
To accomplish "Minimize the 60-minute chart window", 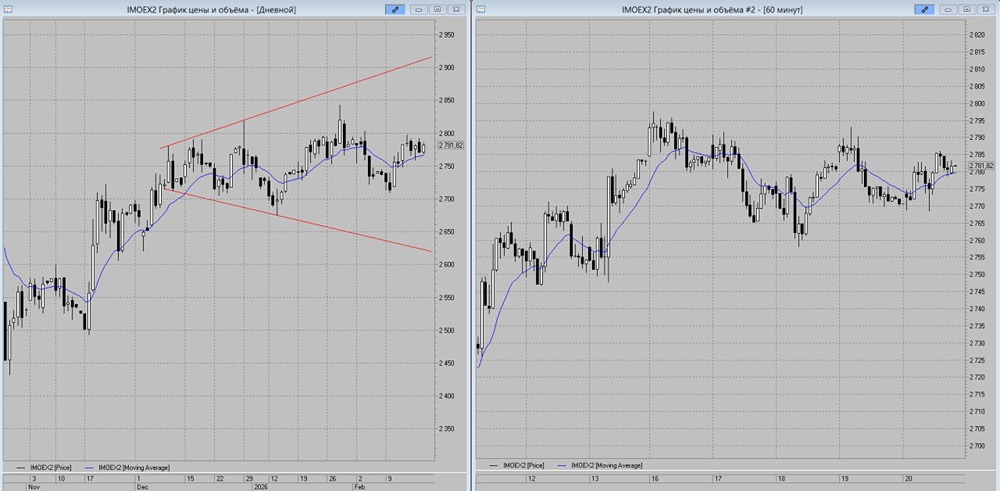I will pos(949,9).
